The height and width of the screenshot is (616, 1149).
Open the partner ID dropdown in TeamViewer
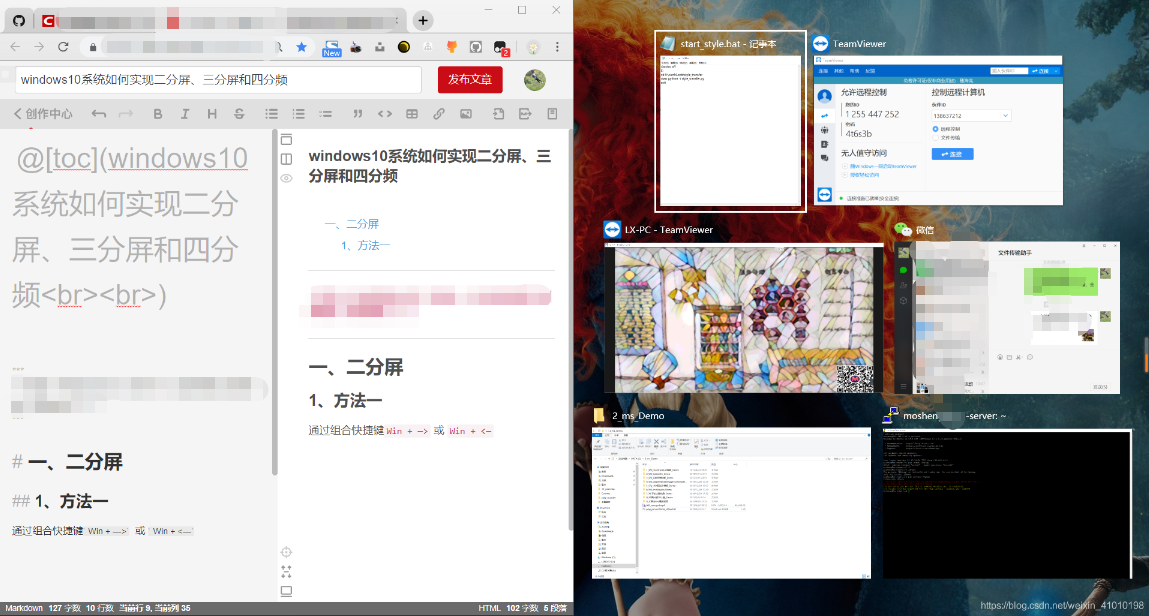click(1006, 116)
